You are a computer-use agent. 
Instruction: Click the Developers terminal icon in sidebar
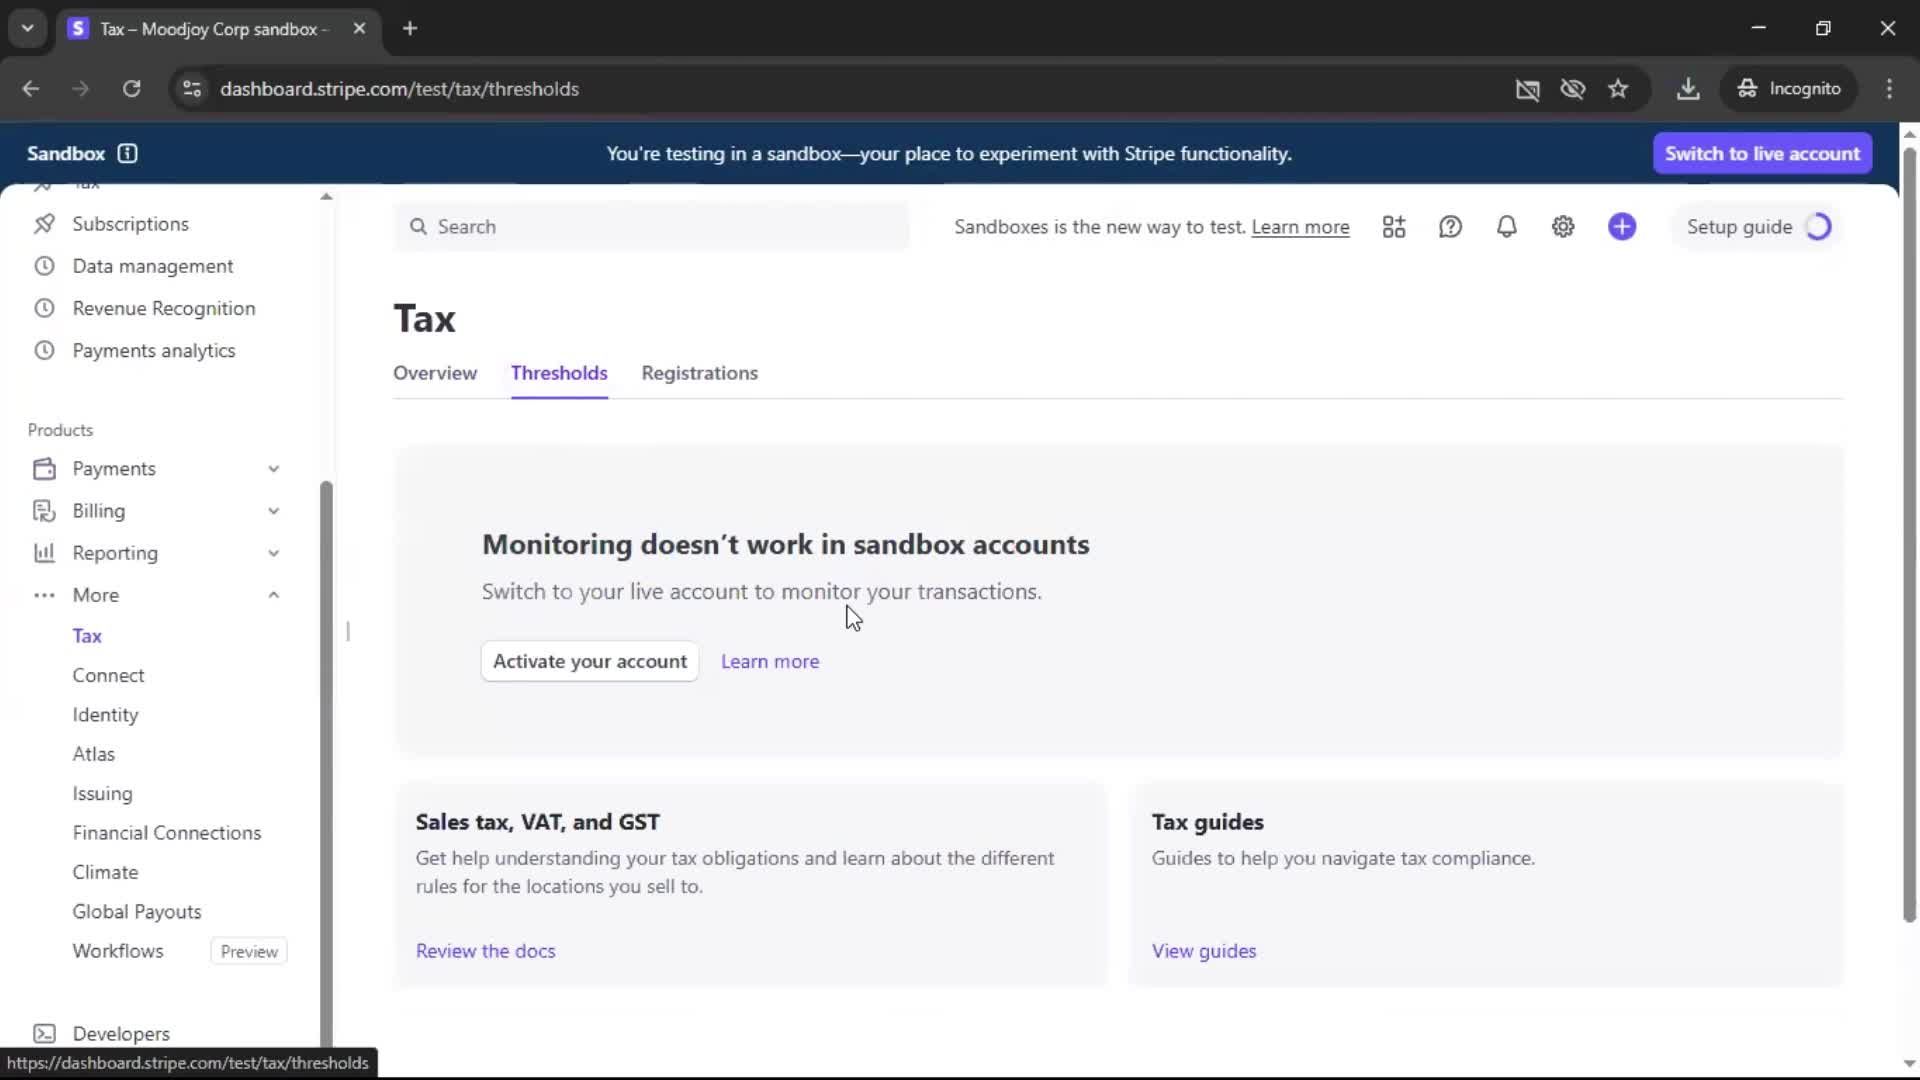click(44, 1033)
